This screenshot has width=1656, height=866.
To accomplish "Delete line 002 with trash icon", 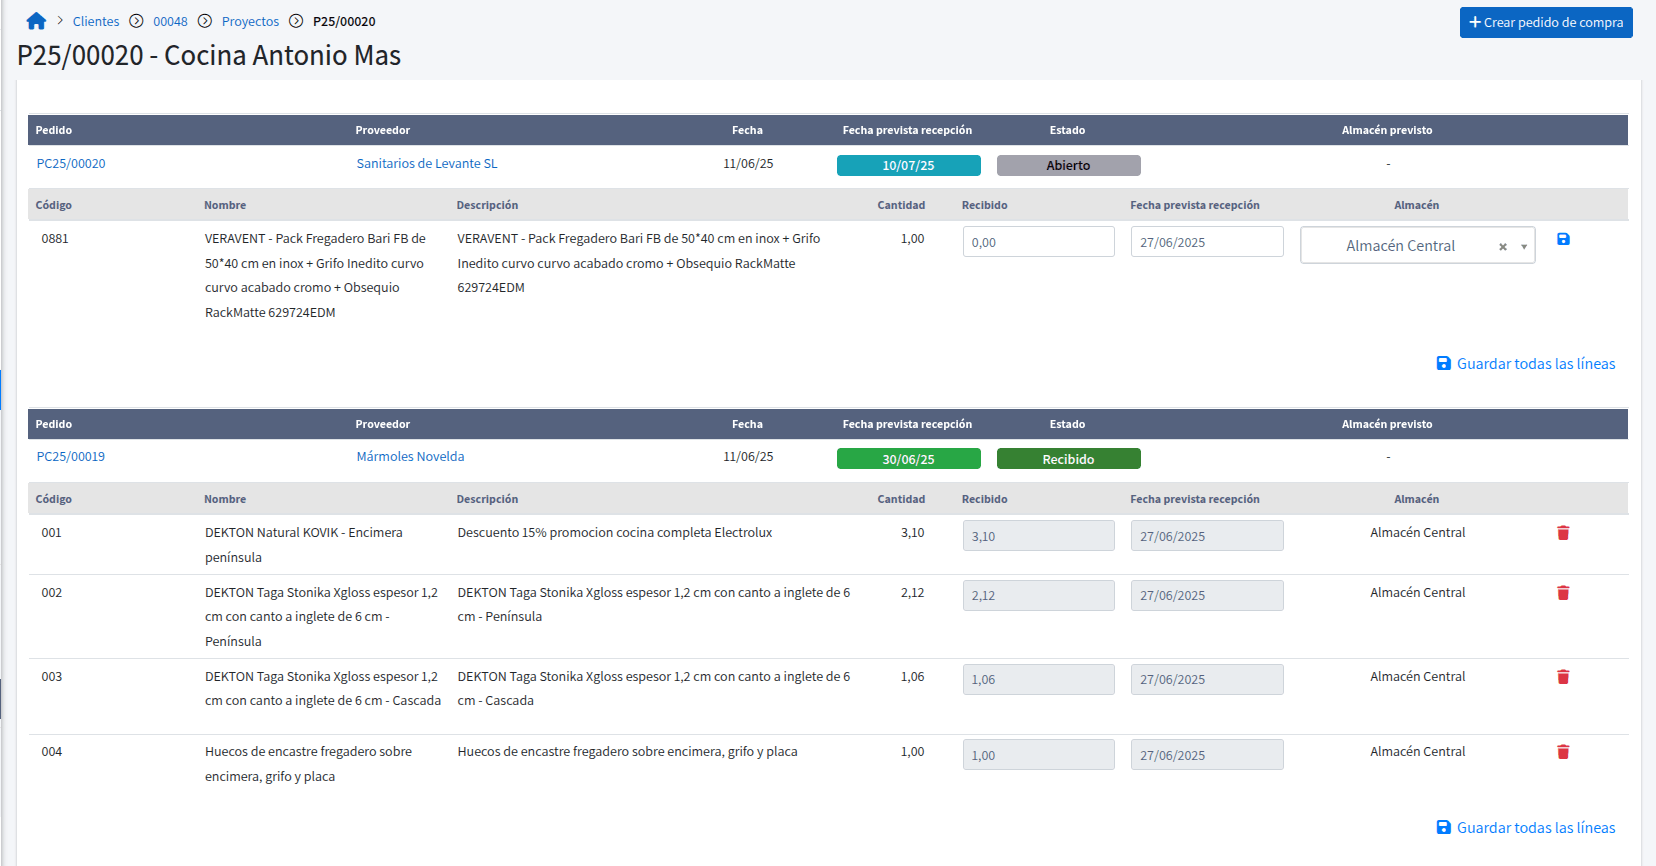I will pyautogui.click(x=1563, y=593).
